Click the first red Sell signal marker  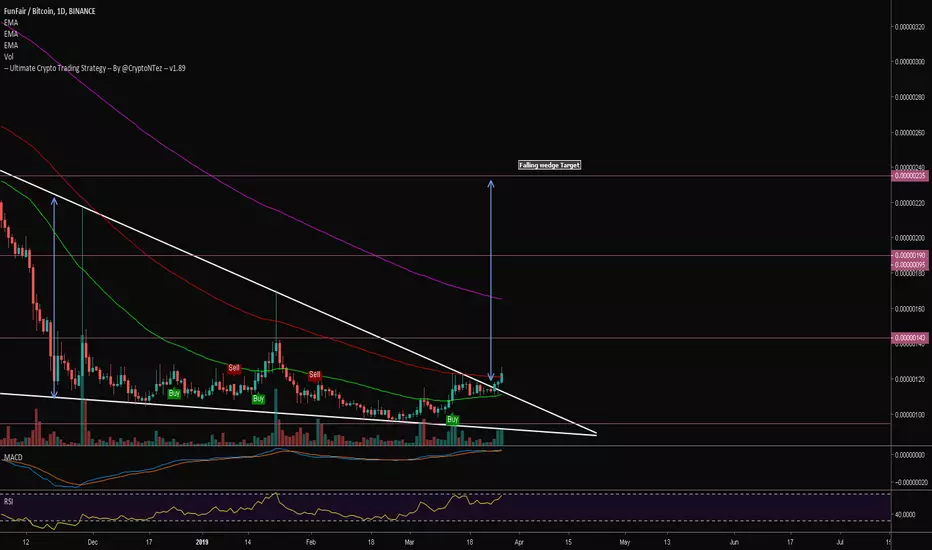(234, 368)
